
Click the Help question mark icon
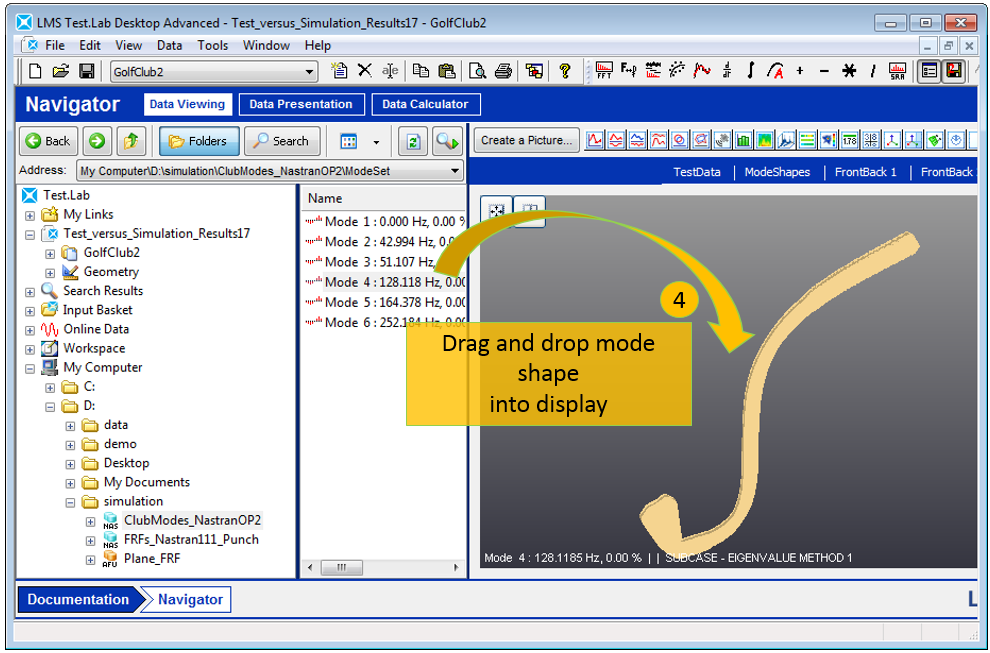[565, 71]
